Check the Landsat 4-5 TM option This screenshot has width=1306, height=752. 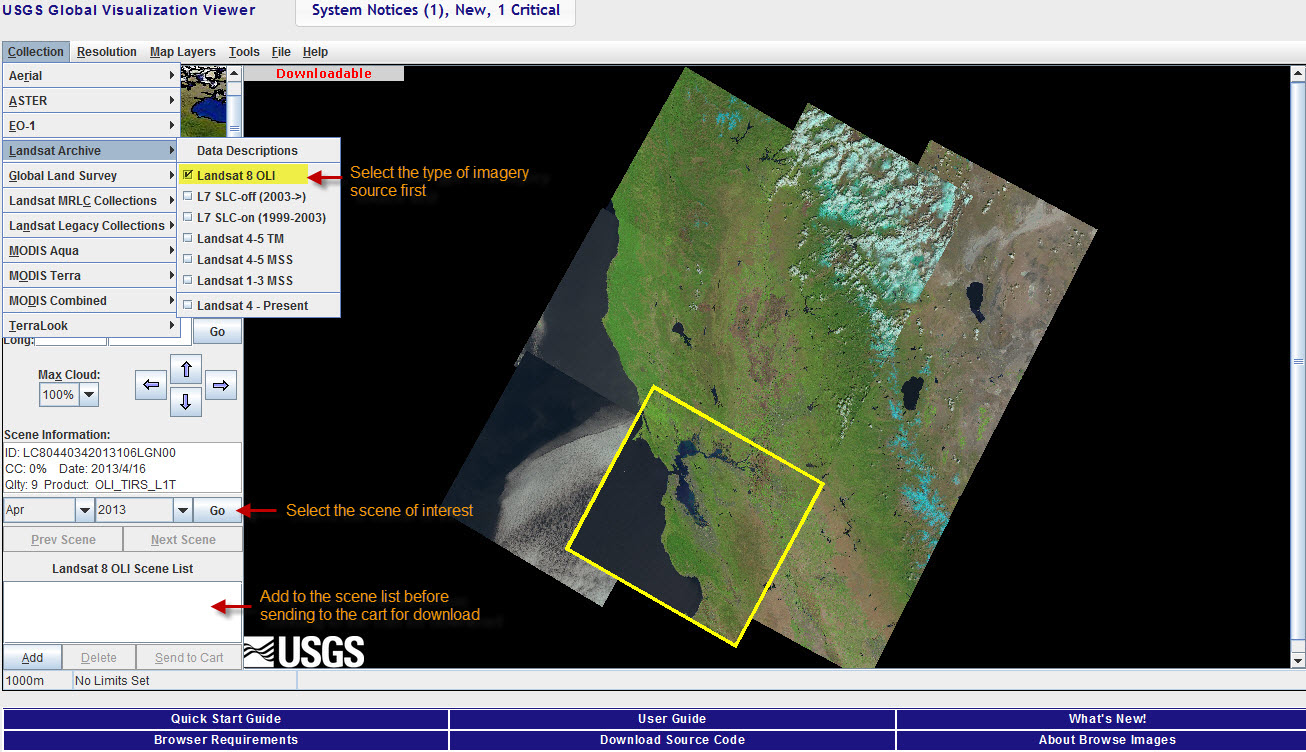258,238
